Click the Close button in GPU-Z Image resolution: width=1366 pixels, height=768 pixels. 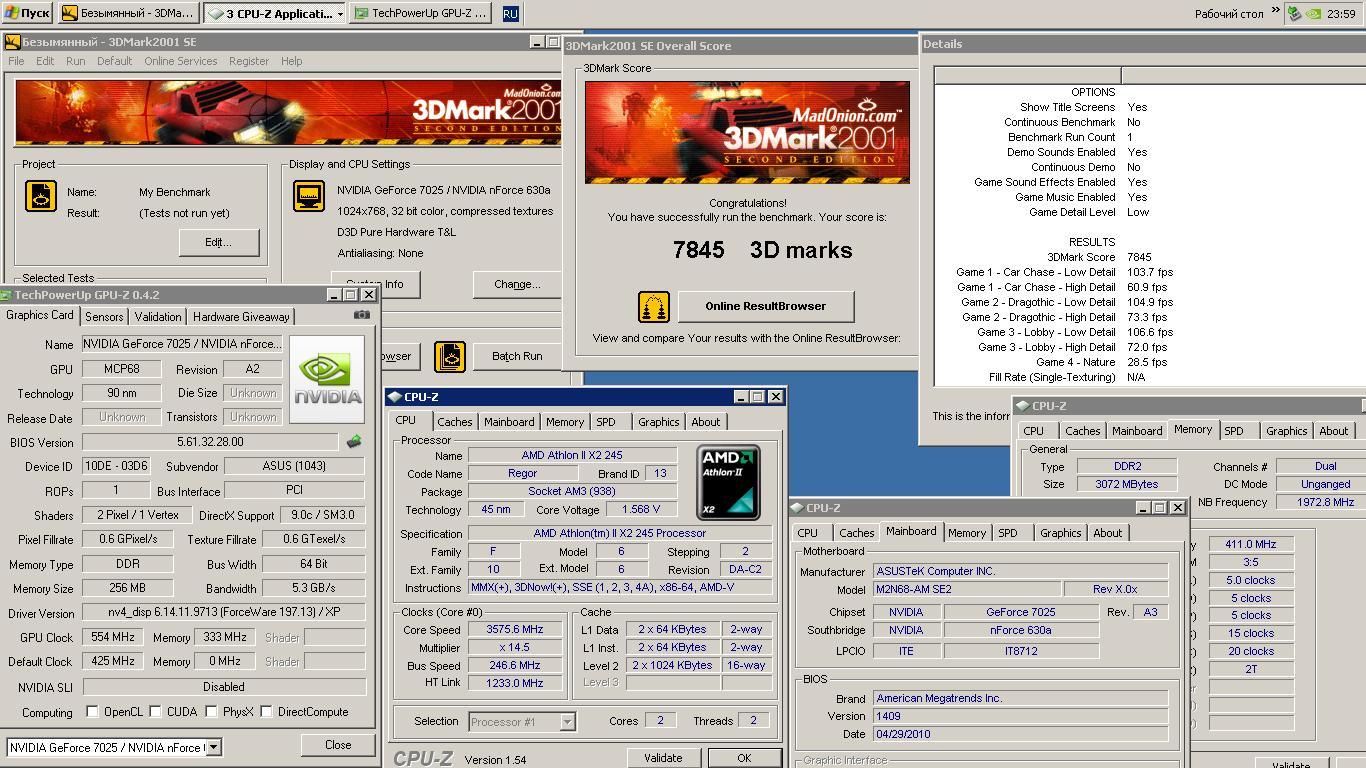pos(338,744)
